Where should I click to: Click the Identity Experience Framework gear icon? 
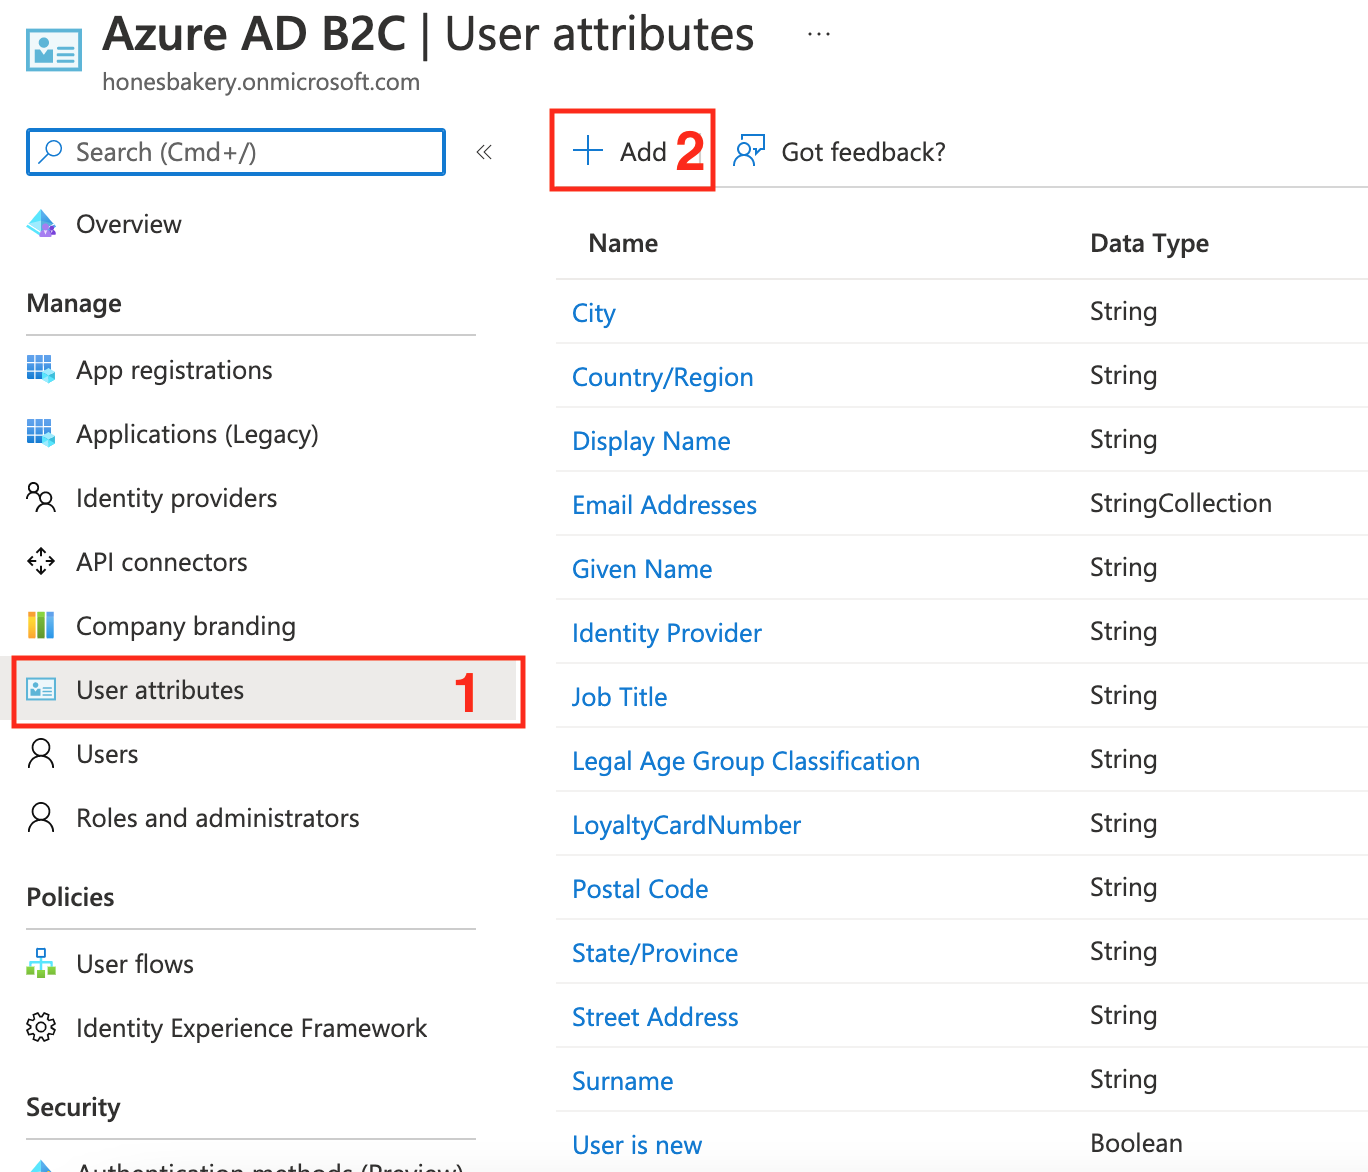click(41, 1027)
